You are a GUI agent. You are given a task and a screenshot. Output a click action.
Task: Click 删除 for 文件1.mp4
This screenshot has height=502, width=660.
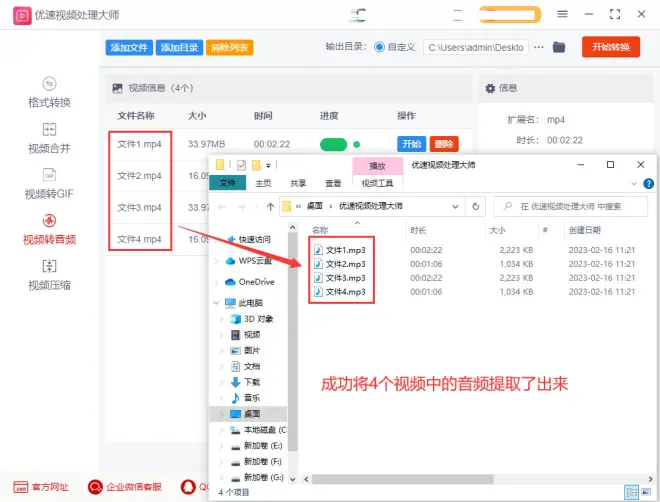[444, 144]
